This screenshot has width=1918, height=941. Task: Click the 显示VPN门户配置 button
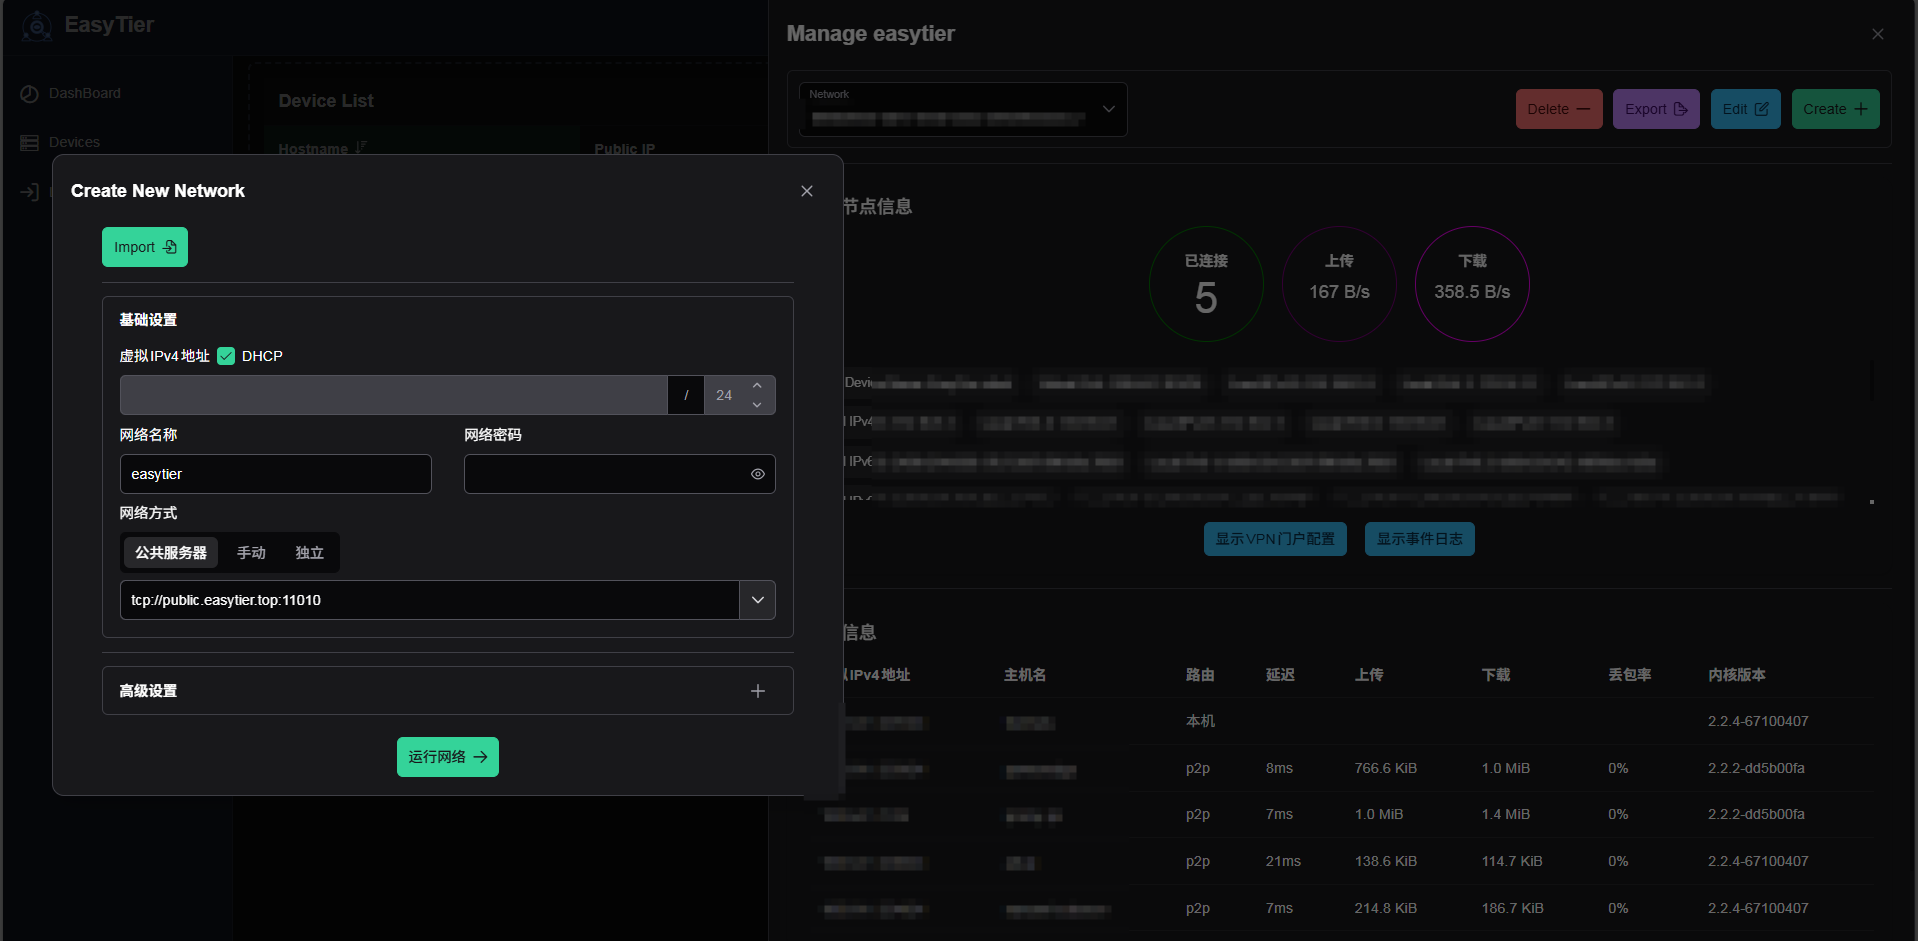click(1275, 539)
